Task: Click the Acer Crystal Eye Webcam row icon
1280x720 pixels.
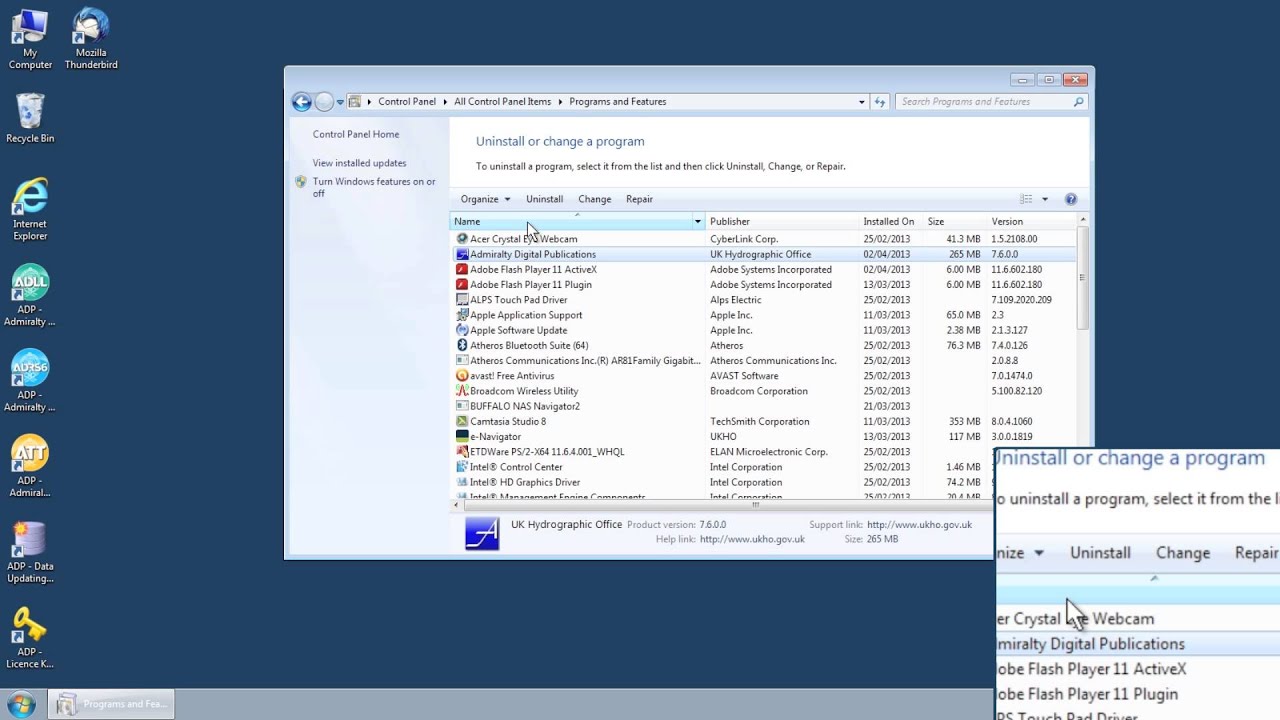Action: pyautogui.click(x=461, y=239)
